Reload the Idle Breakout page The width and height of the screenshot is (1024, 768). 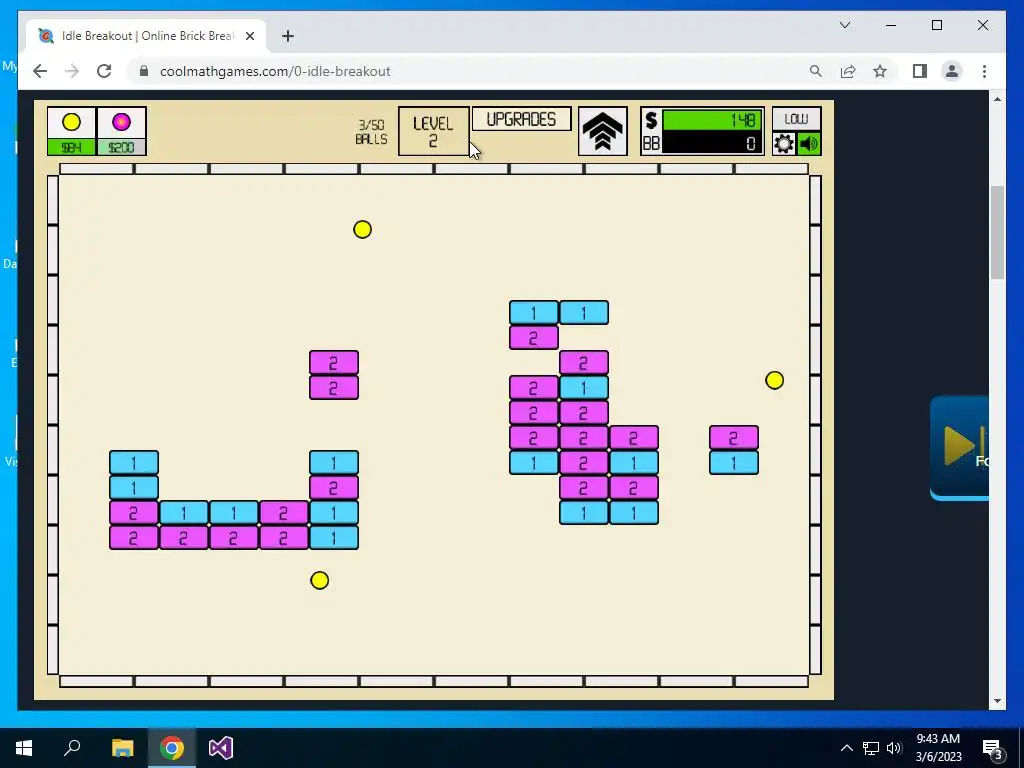click(104, 71)
